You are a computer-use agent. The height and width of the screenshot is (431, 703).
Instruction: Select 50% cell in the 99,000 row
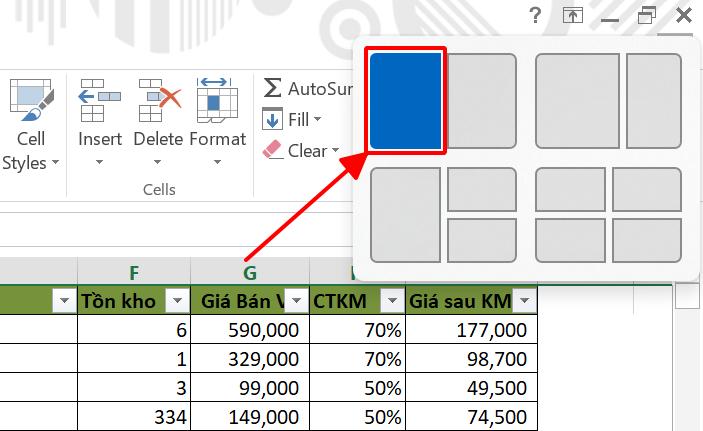click(x=357, y=387)
